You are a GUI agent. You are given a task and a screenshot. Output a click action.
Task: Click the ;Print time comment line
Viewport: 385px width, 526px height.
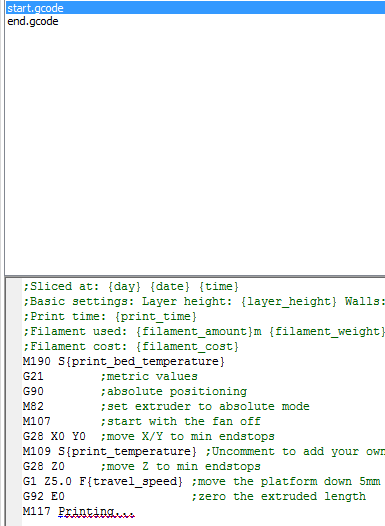pos(110,317)
